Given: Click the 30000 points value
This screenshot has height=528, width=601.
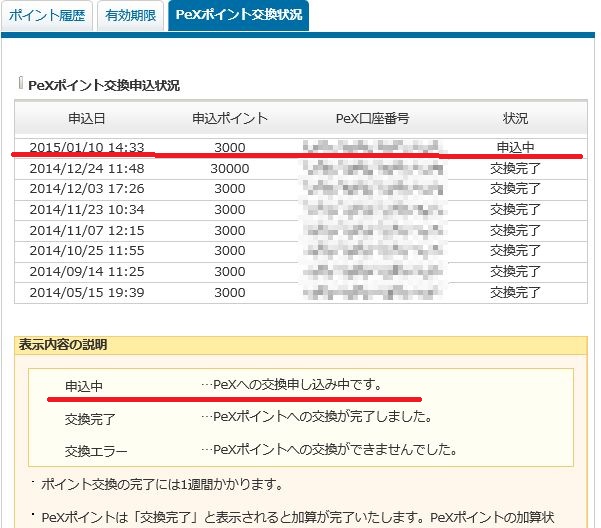Looking at the screenshot, I should tap(230, 169).
